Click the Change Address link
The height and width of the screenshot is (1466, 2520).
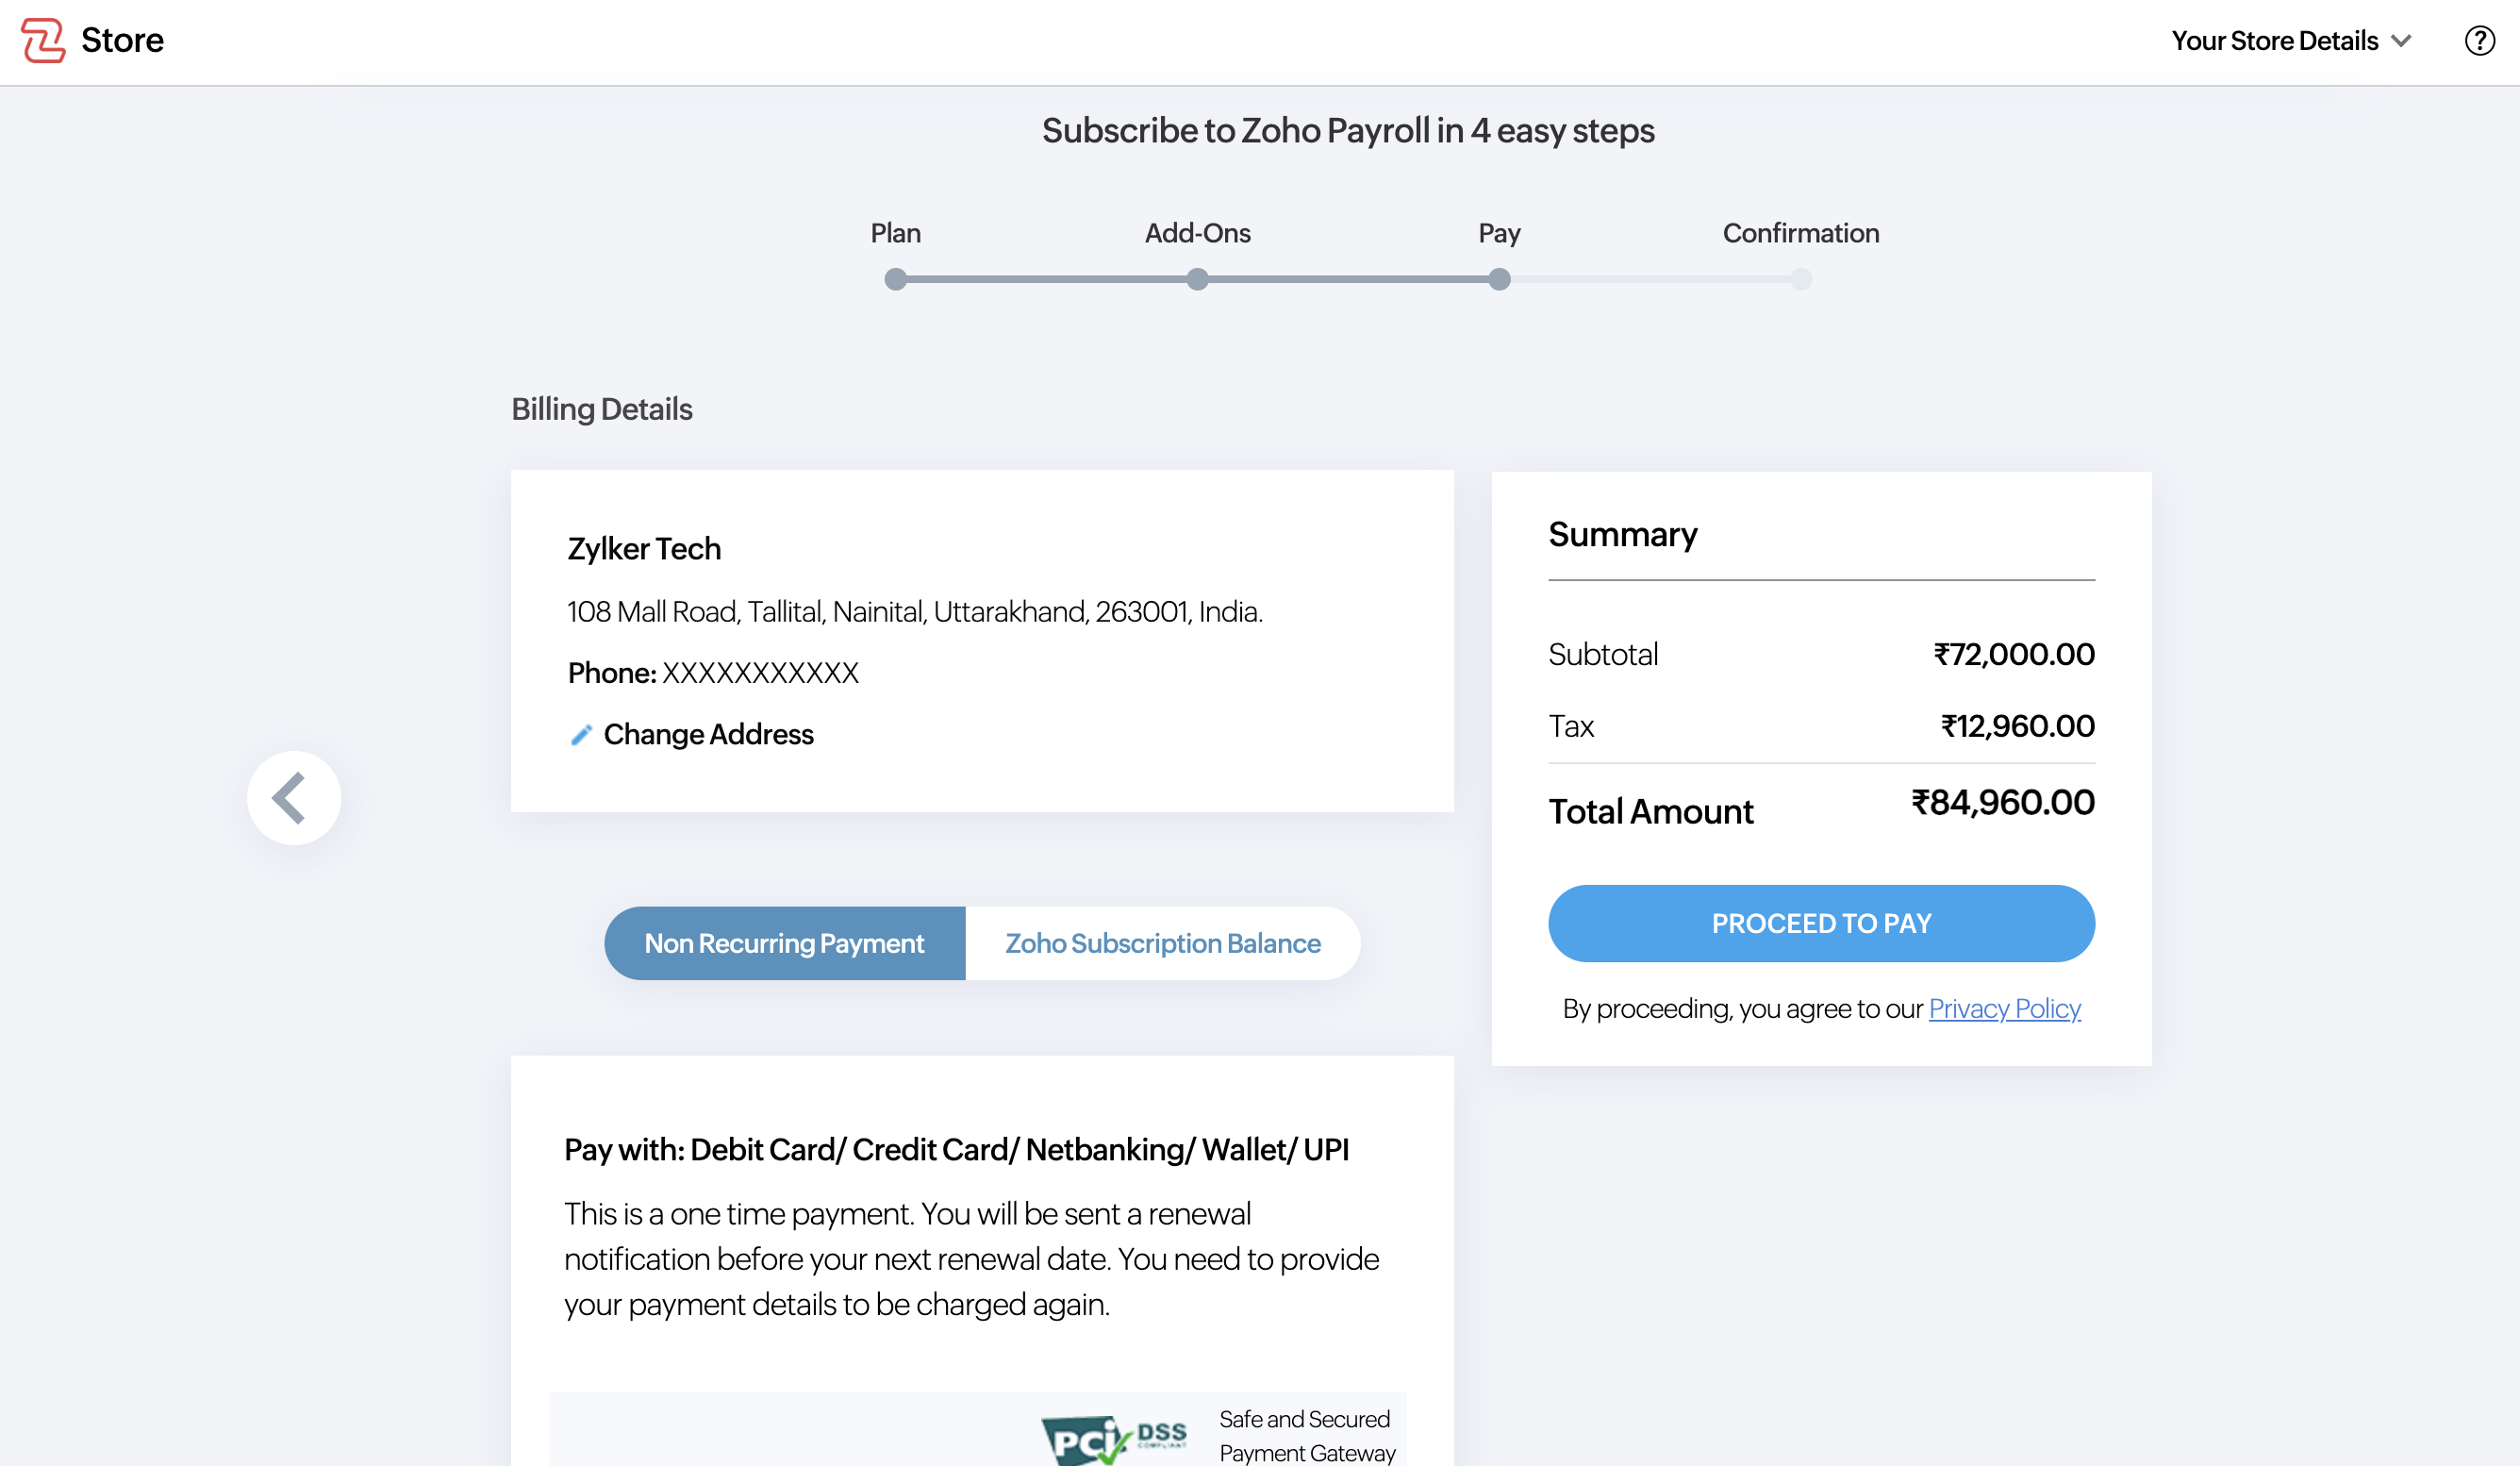[708, 735]
